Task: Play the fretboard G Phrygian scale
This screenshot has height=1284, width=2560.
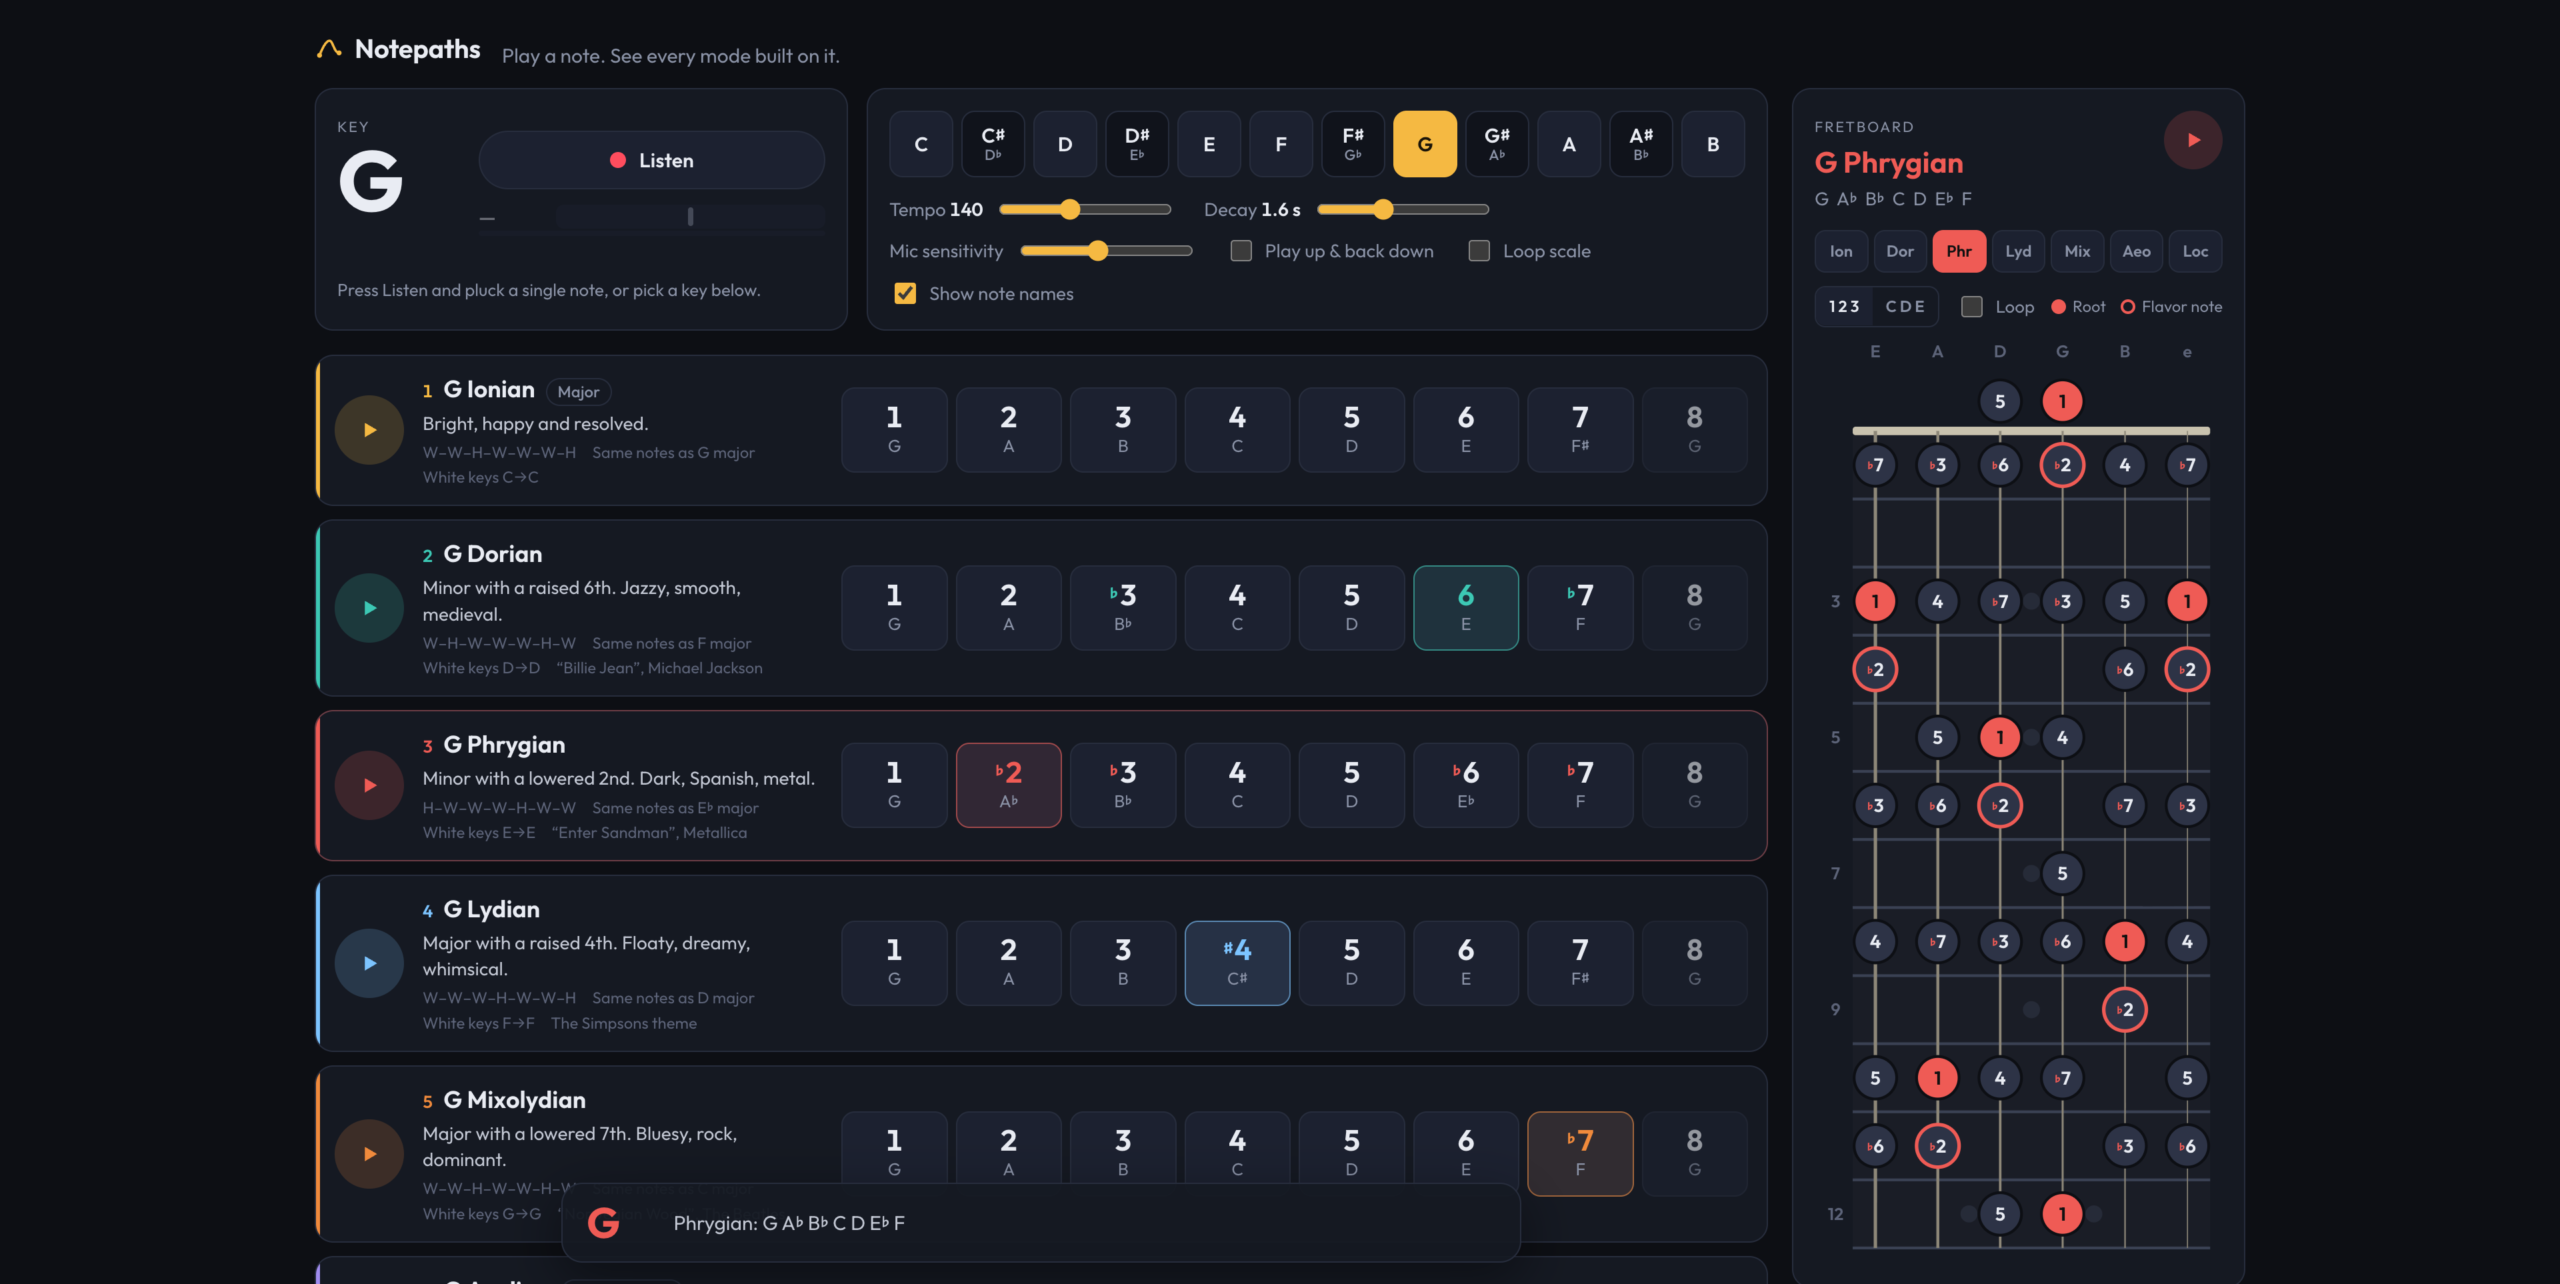Action: pyautogui.click(x=2193, y=140)
